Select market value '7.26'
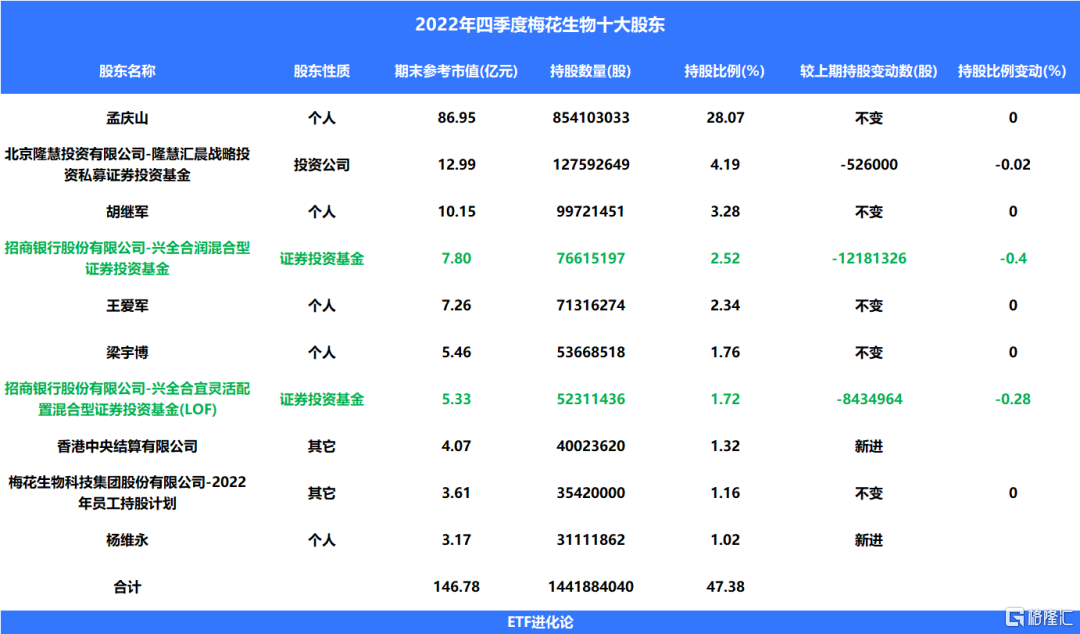Viewport: 1080px width, 634px height. (x=457, y=305)
